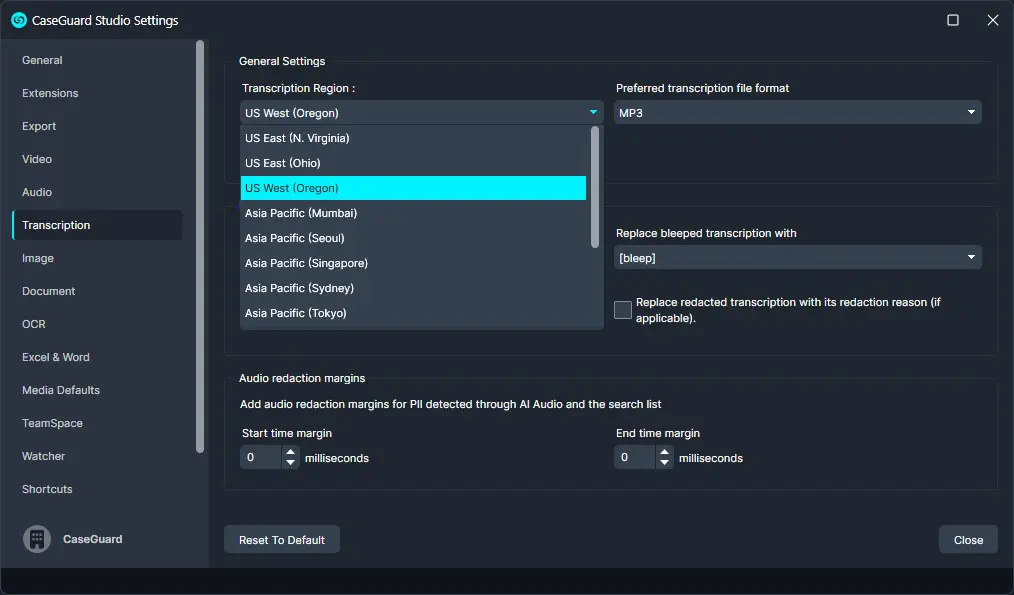The width and height of the screenshot is (1014, 595).
Task: Choose Asia Pacific (Seoul) region
Action: pyautogui.click(x=413, y=238)
